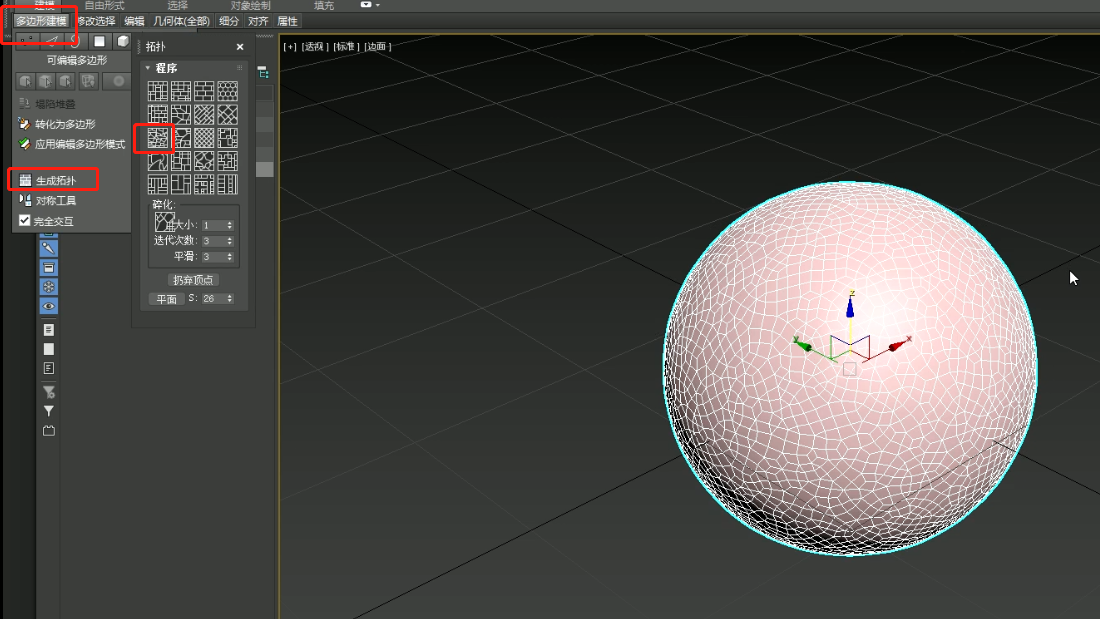Viewport: 1100px width, 619px height.
Task: Click the container box filter icon
Action: pyautogui.click(x=48, y=267)
